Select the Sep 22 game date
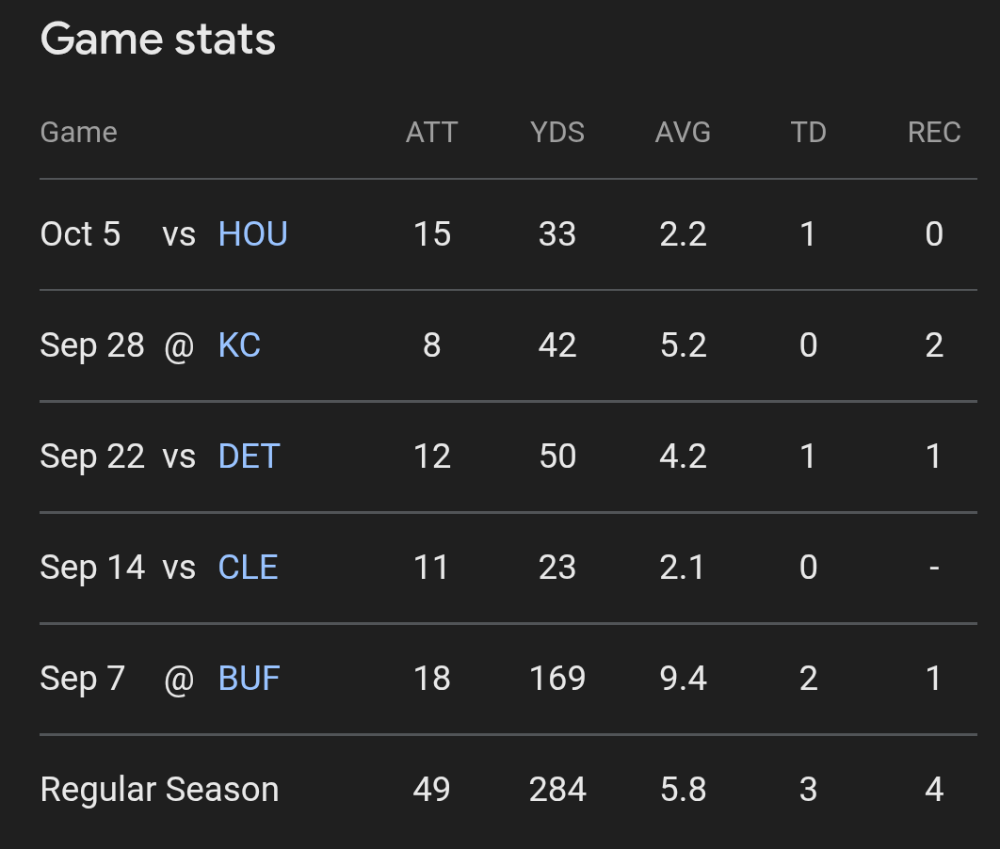This screenshot has height=849, width=1000. coord(92,456)
